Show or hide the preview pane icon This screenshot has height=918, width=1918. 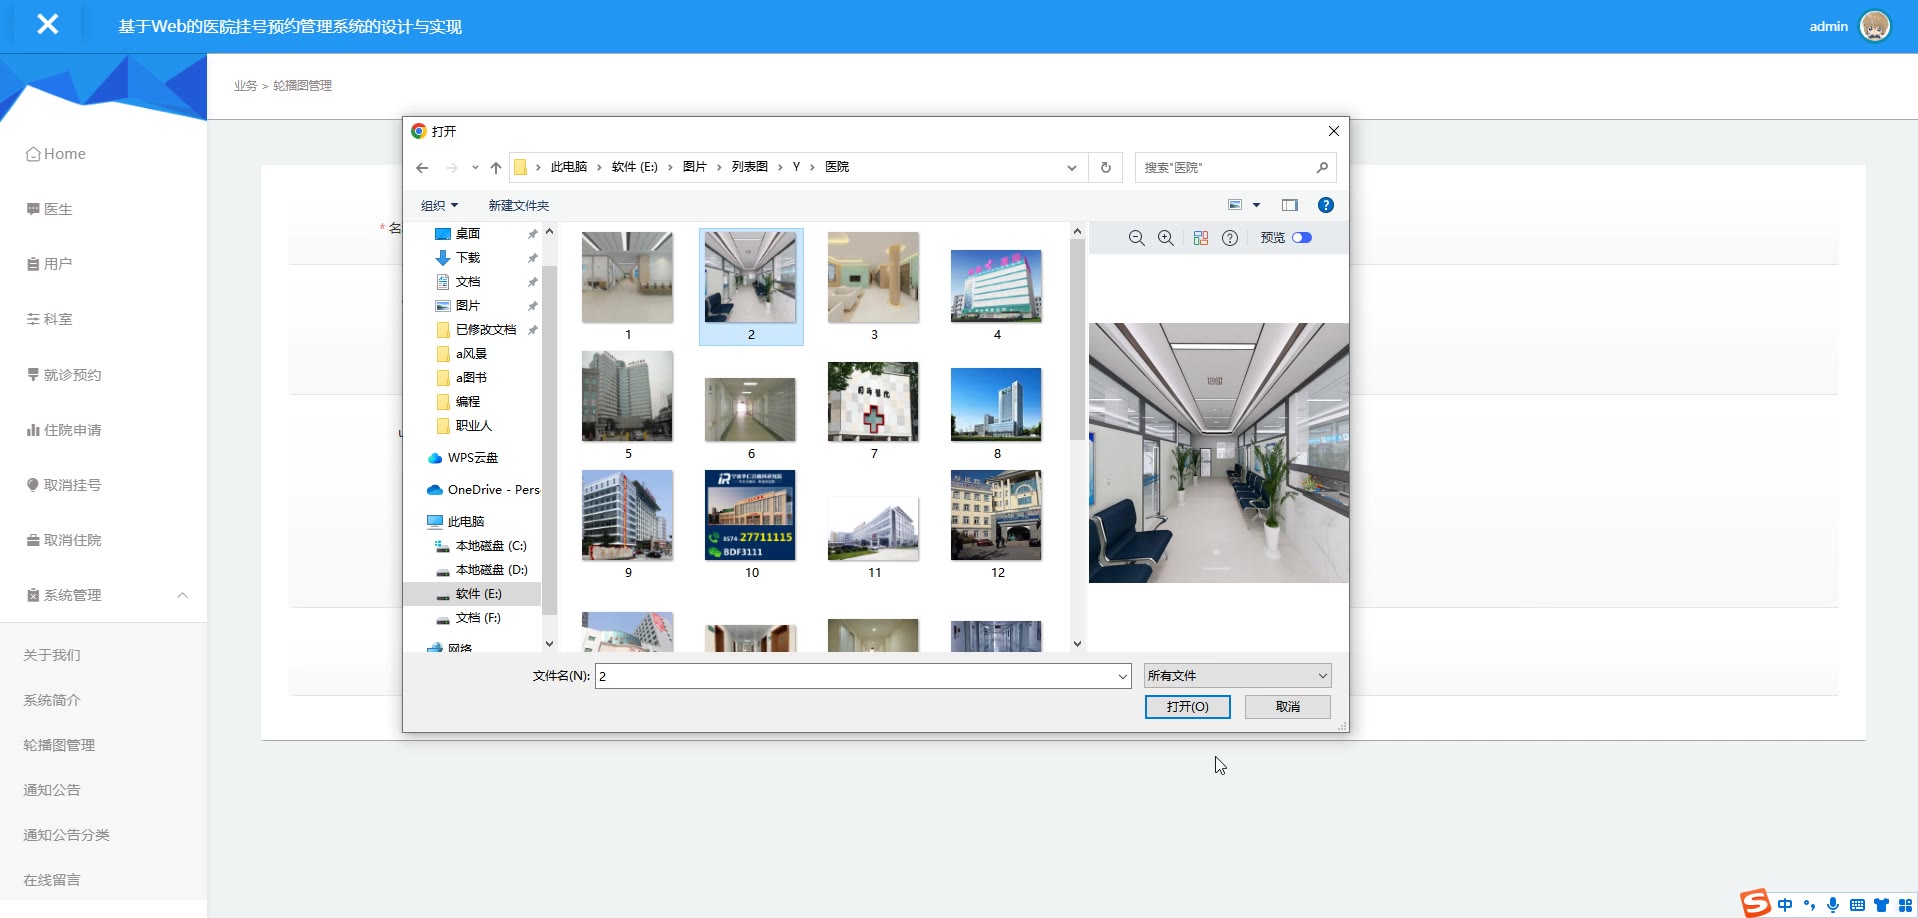click(x=1290, y=205)
